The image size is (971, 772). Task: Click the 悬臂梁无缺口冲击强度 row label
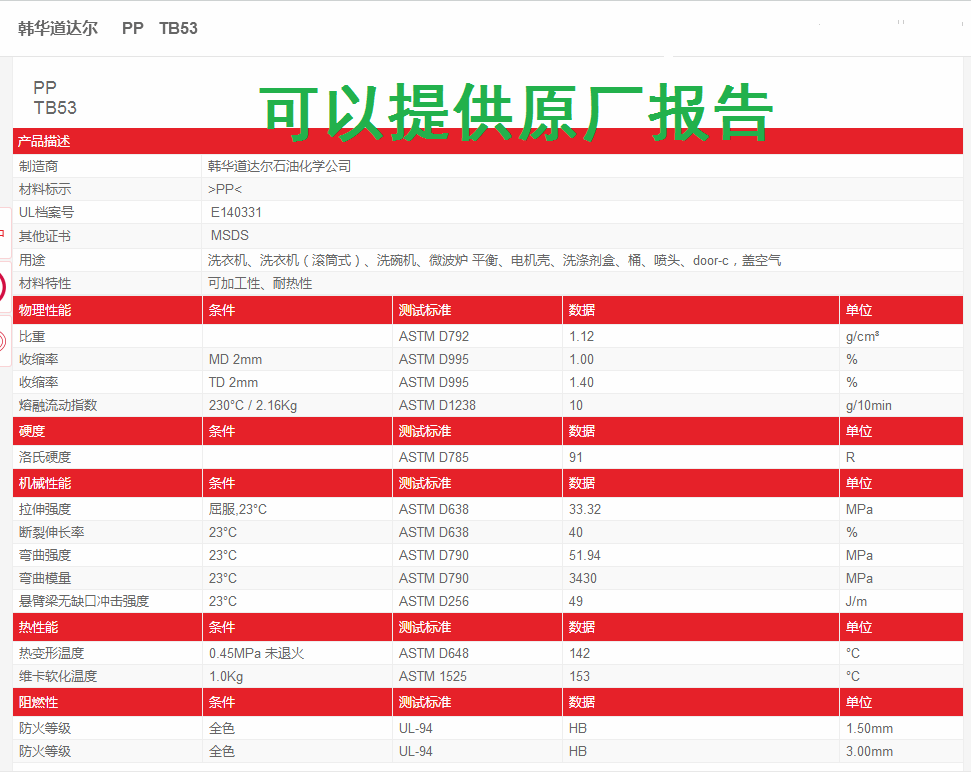tap(84, 601)
